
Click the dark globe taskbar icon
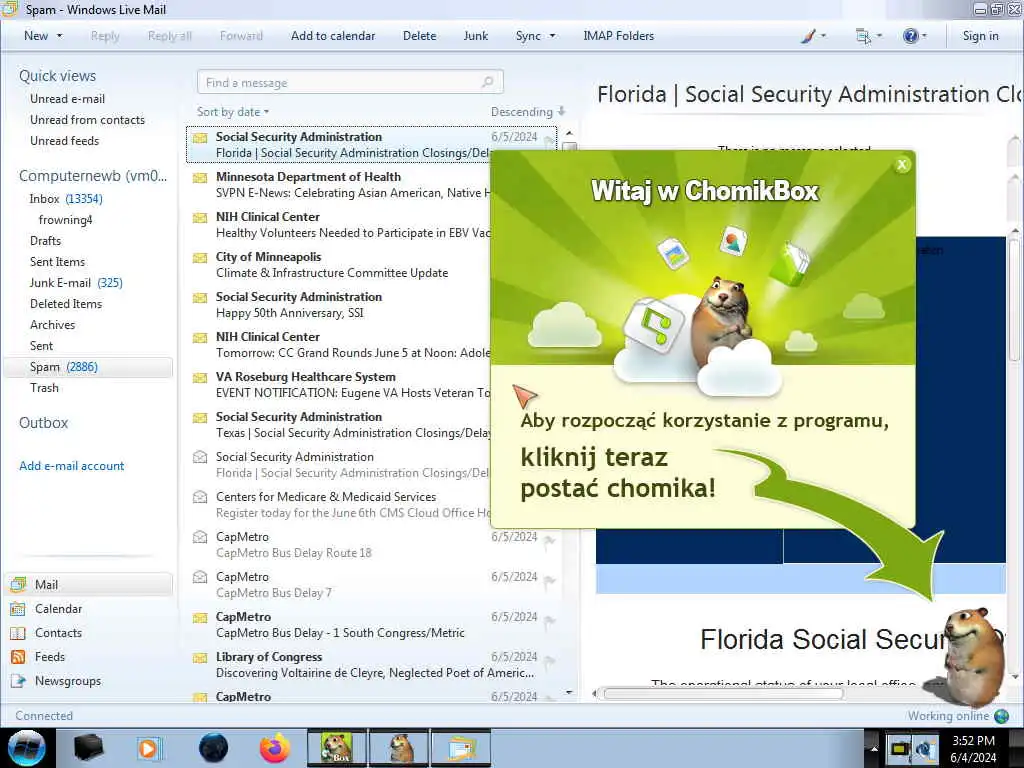[213, 748]
